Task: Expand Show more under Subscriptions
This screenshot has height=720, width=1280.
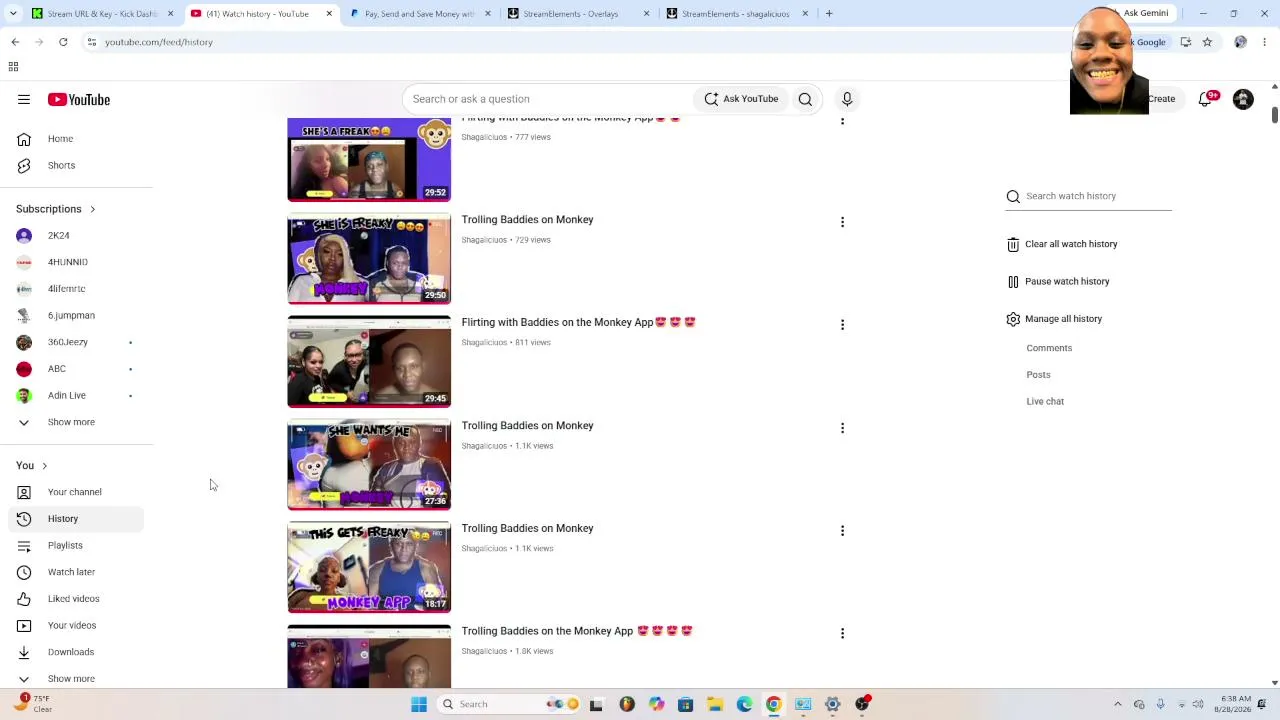Action: 71,422
